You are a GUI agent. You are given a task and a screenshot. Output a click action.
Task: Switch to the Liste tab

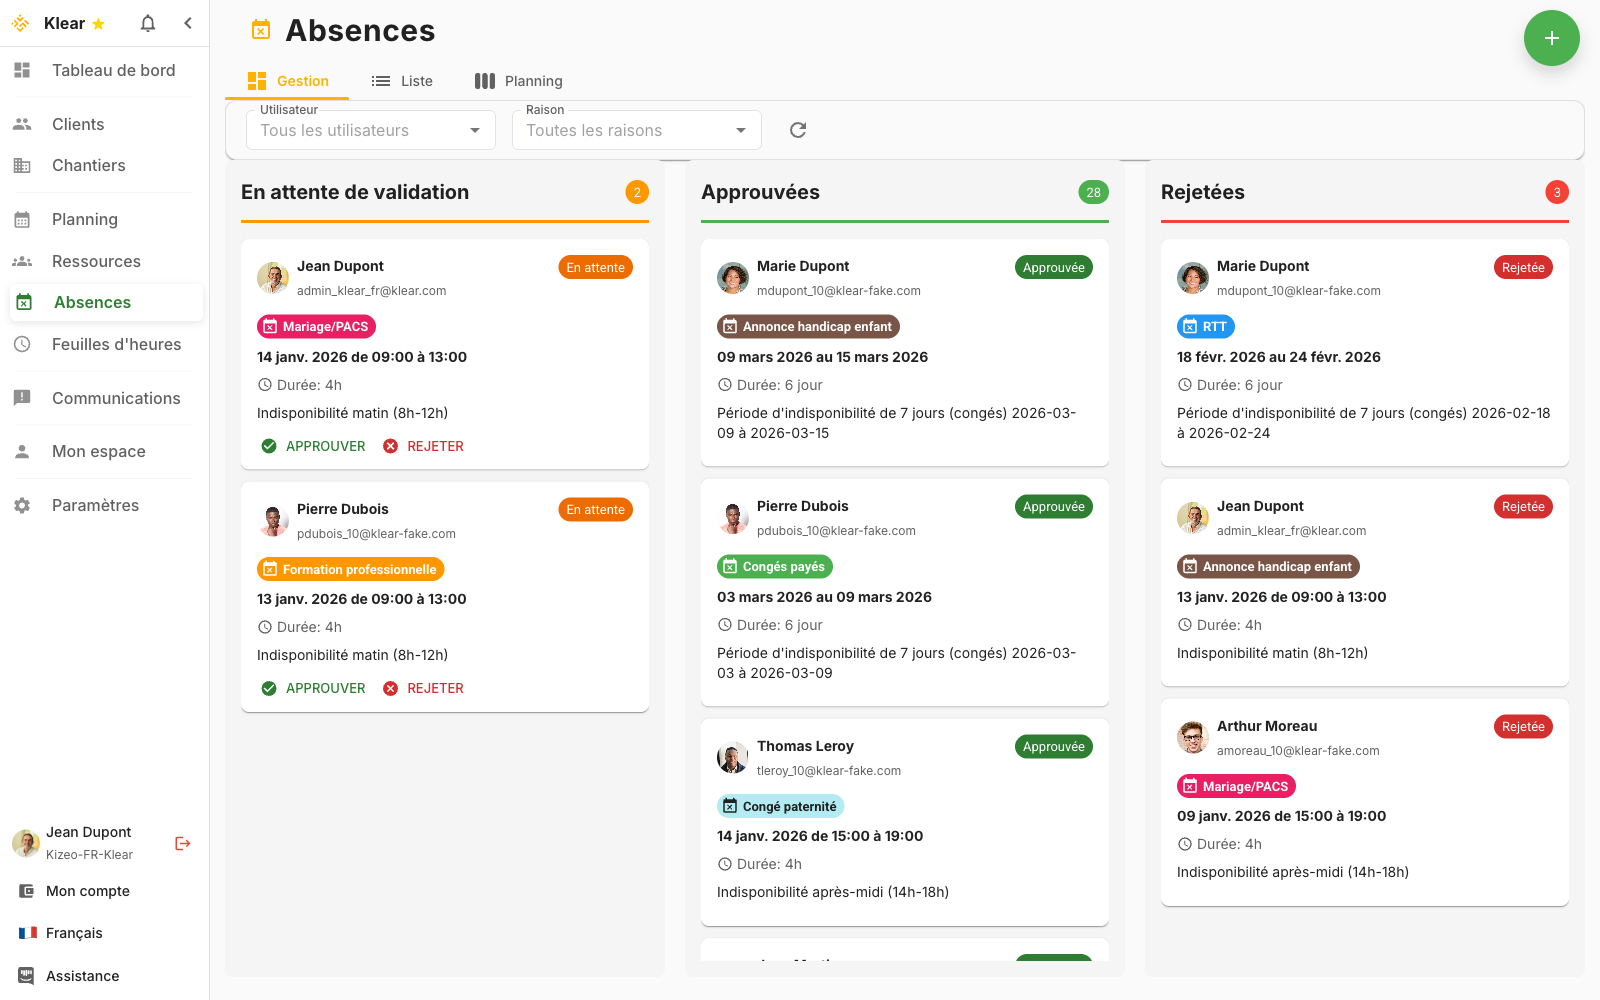(x=402, y=80)
